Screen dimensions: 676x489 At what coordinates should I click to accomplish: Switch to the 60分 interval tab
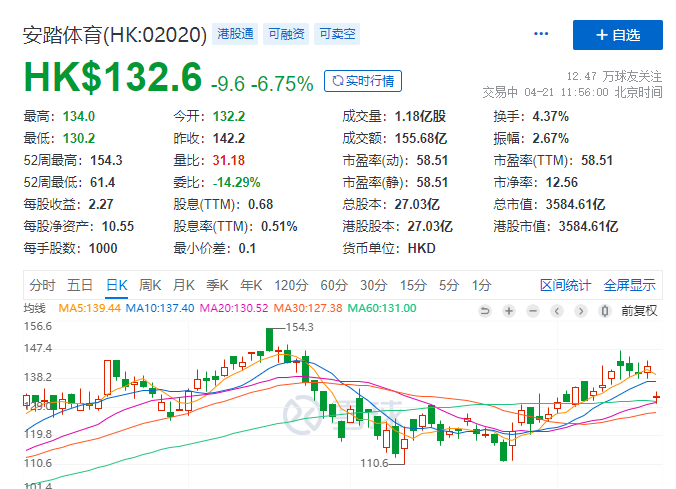pyautogui.click(x=334, y=285)
